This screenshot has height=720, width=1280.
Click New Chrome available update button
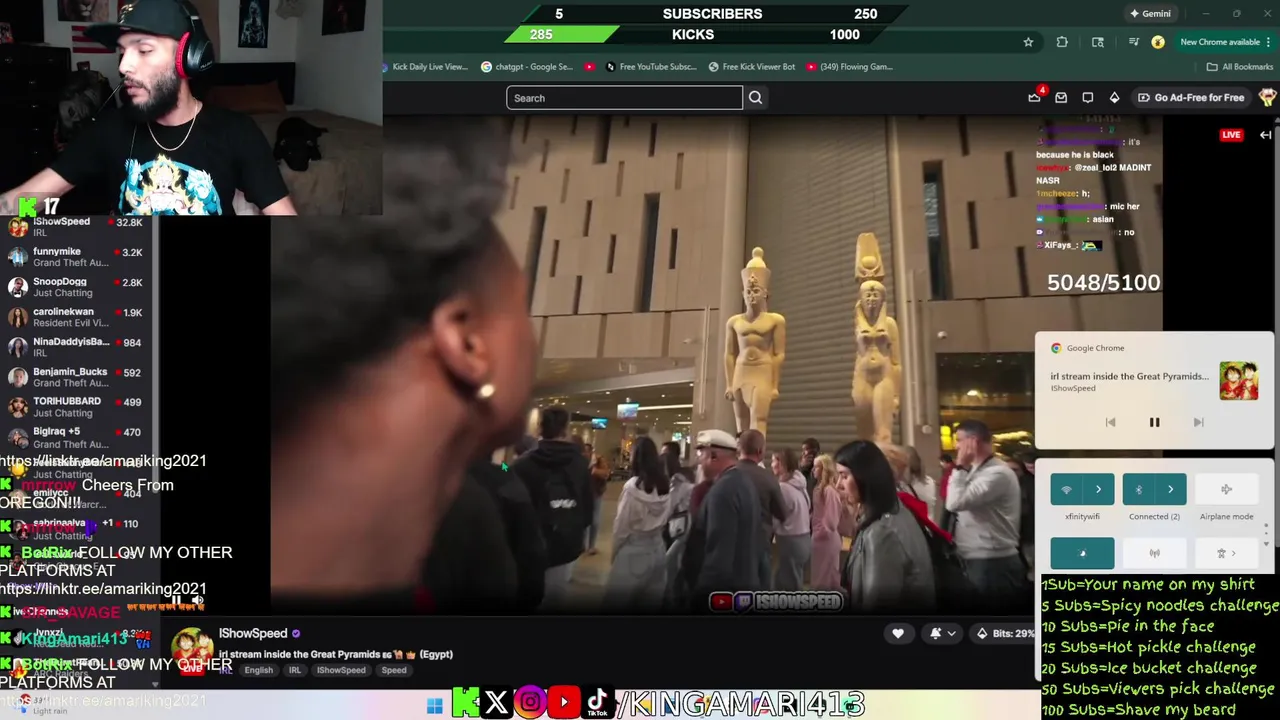1225,42
